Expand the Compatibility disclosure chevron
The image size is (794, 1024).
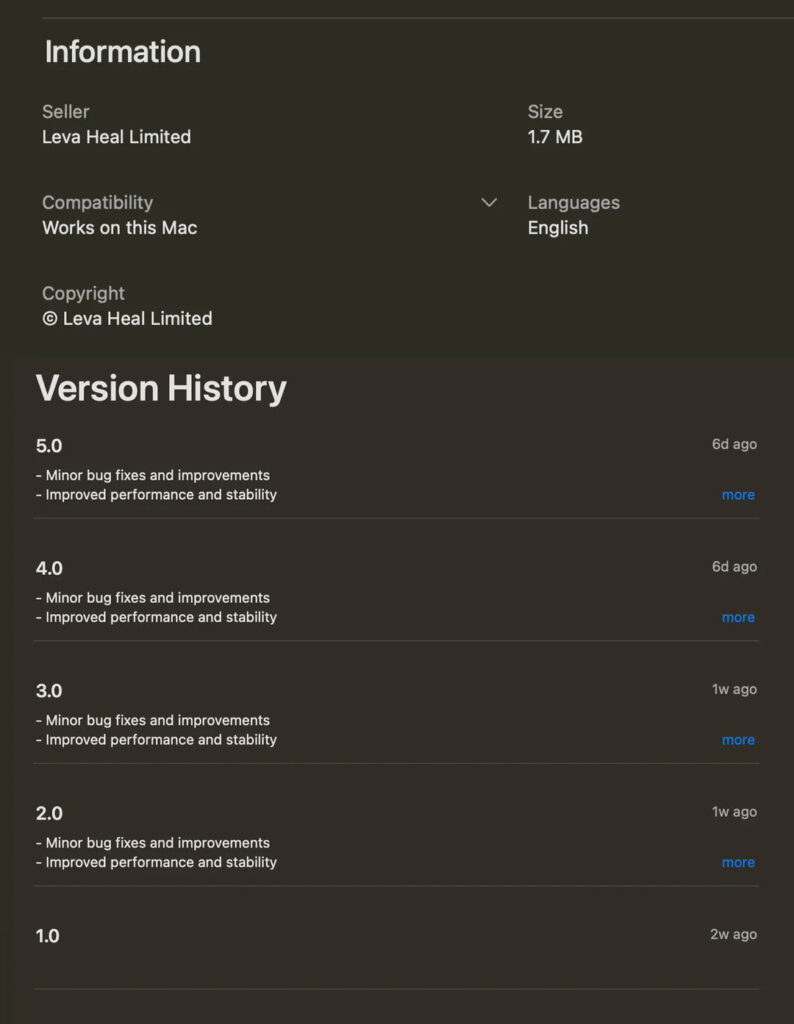pyautogui.click(x=489, y=202)
